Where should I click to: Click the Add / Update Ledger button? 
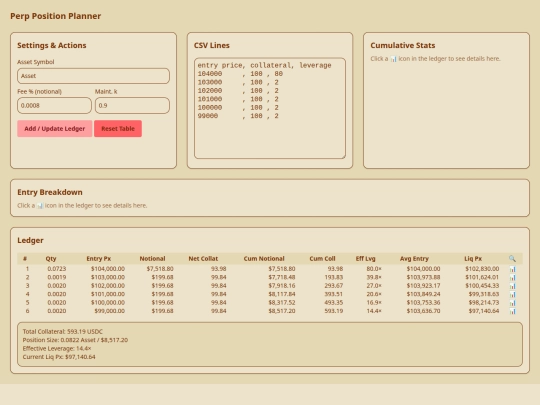[55, 128]
